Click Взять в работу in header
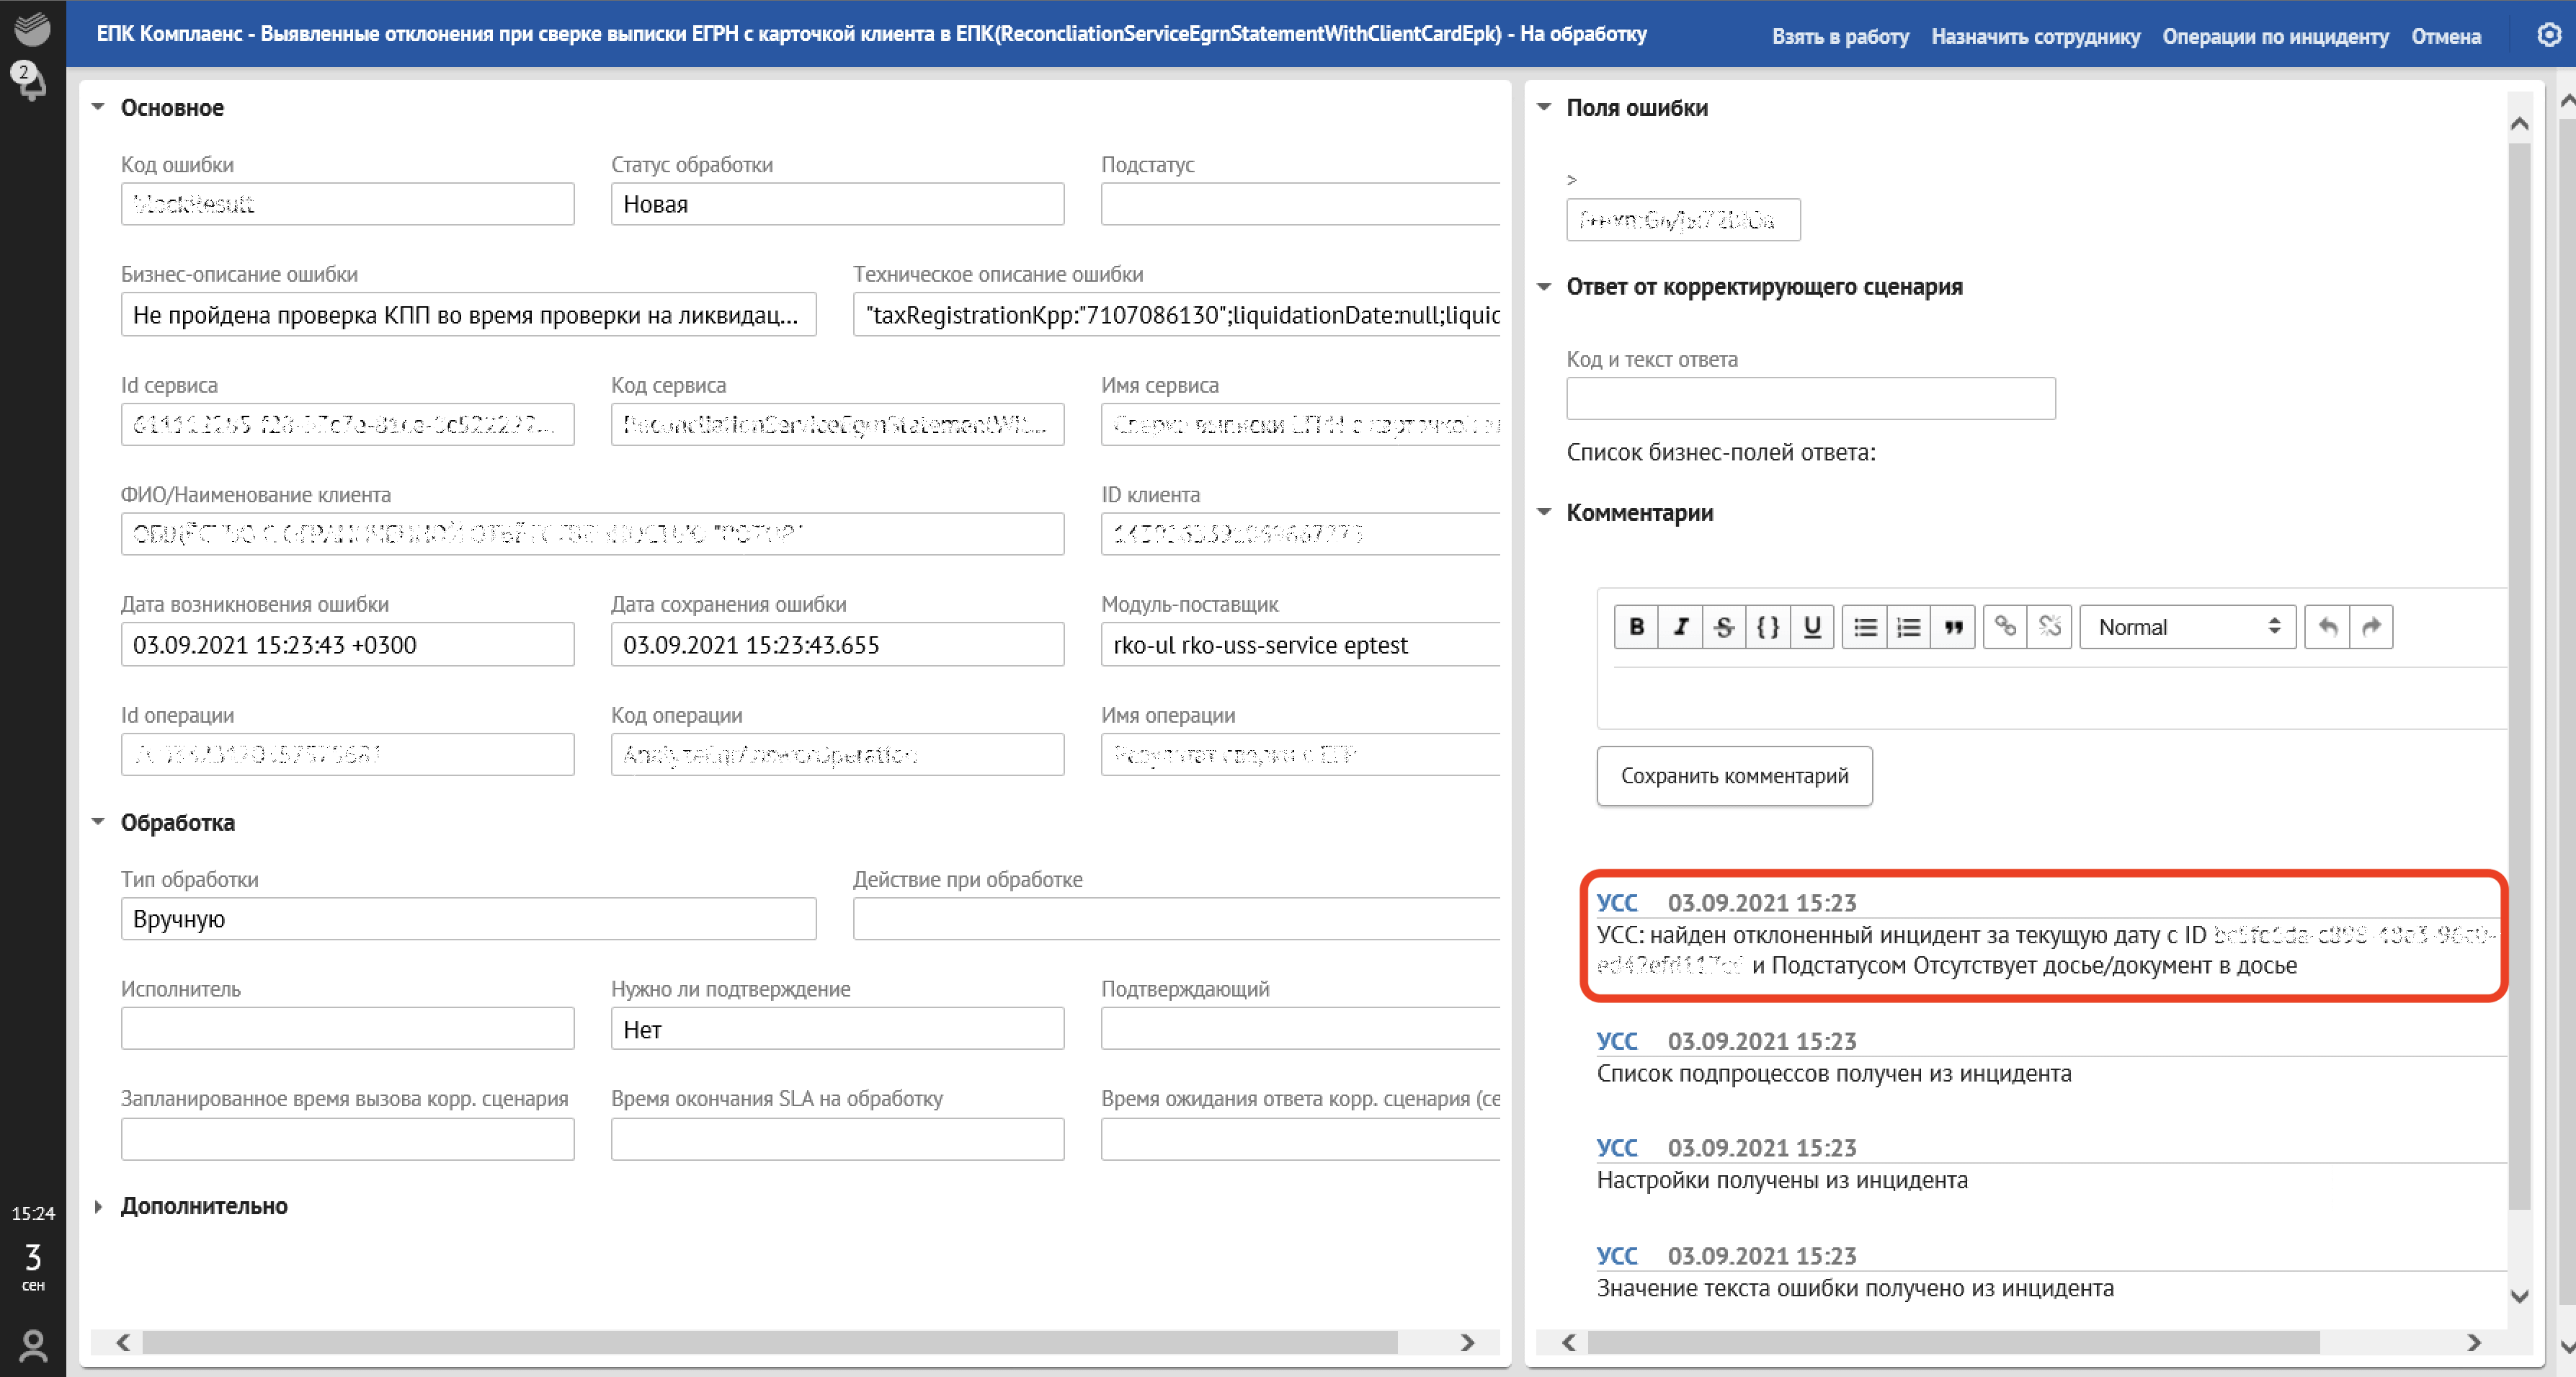 coord(1839,36)
